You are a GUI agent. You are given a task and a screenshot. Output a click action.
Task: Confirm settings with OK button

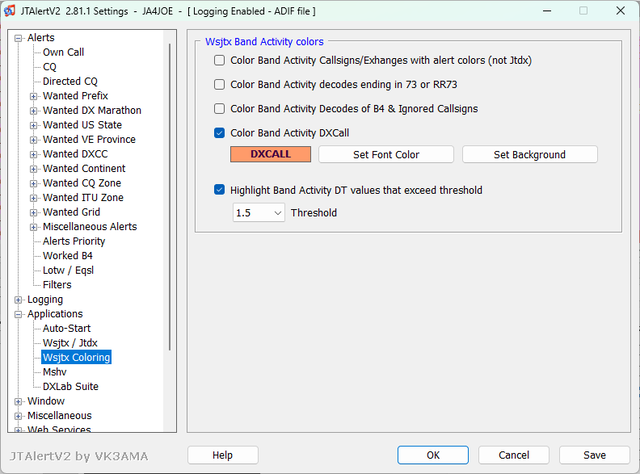(x=433, y=455)
